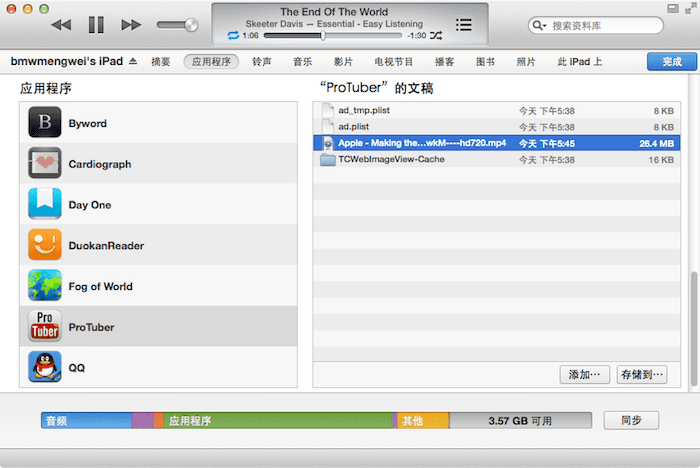Open the 照片 tab
Viewport: 700px width, 468px height.
coord(526,62)
